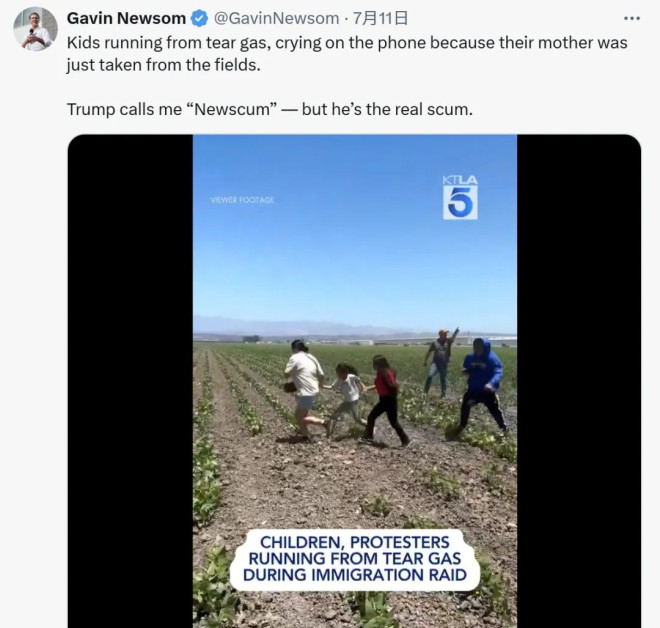
Task: Click the left black letterbox bar of video
Action: 130,381
